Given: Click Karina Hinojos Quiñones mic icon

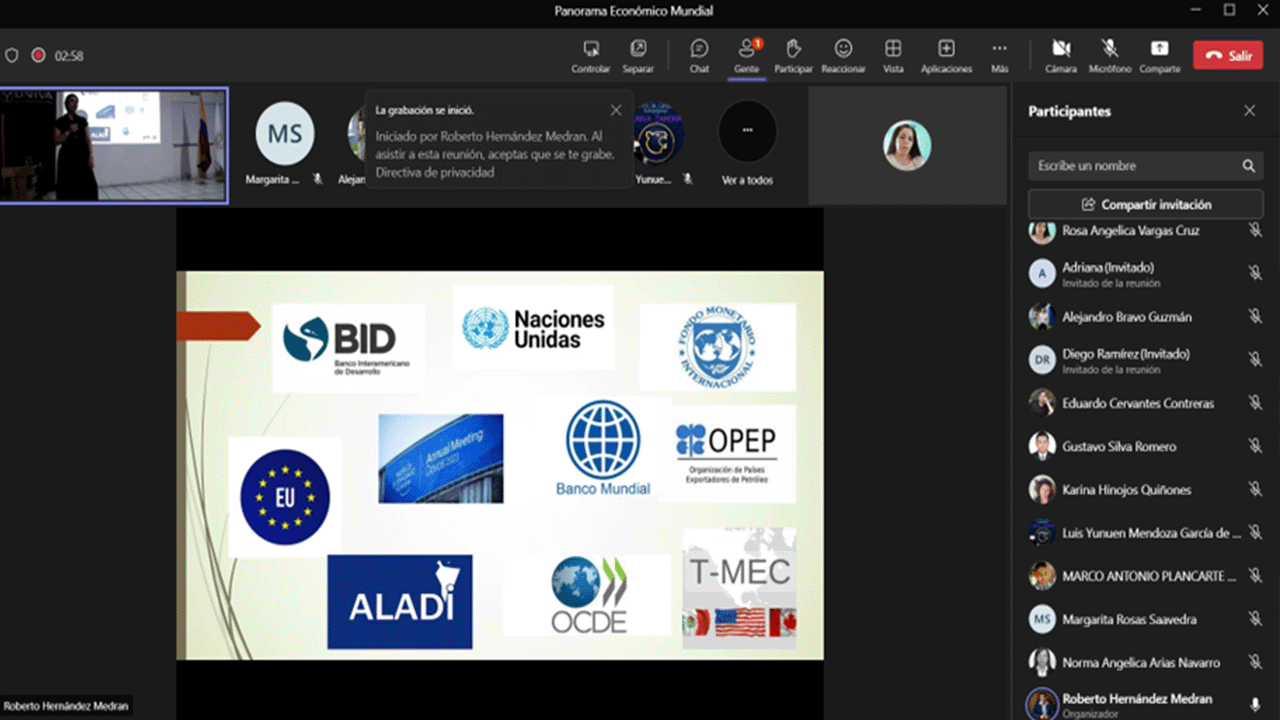Looking at the screenshot, I should [1255, 490].
